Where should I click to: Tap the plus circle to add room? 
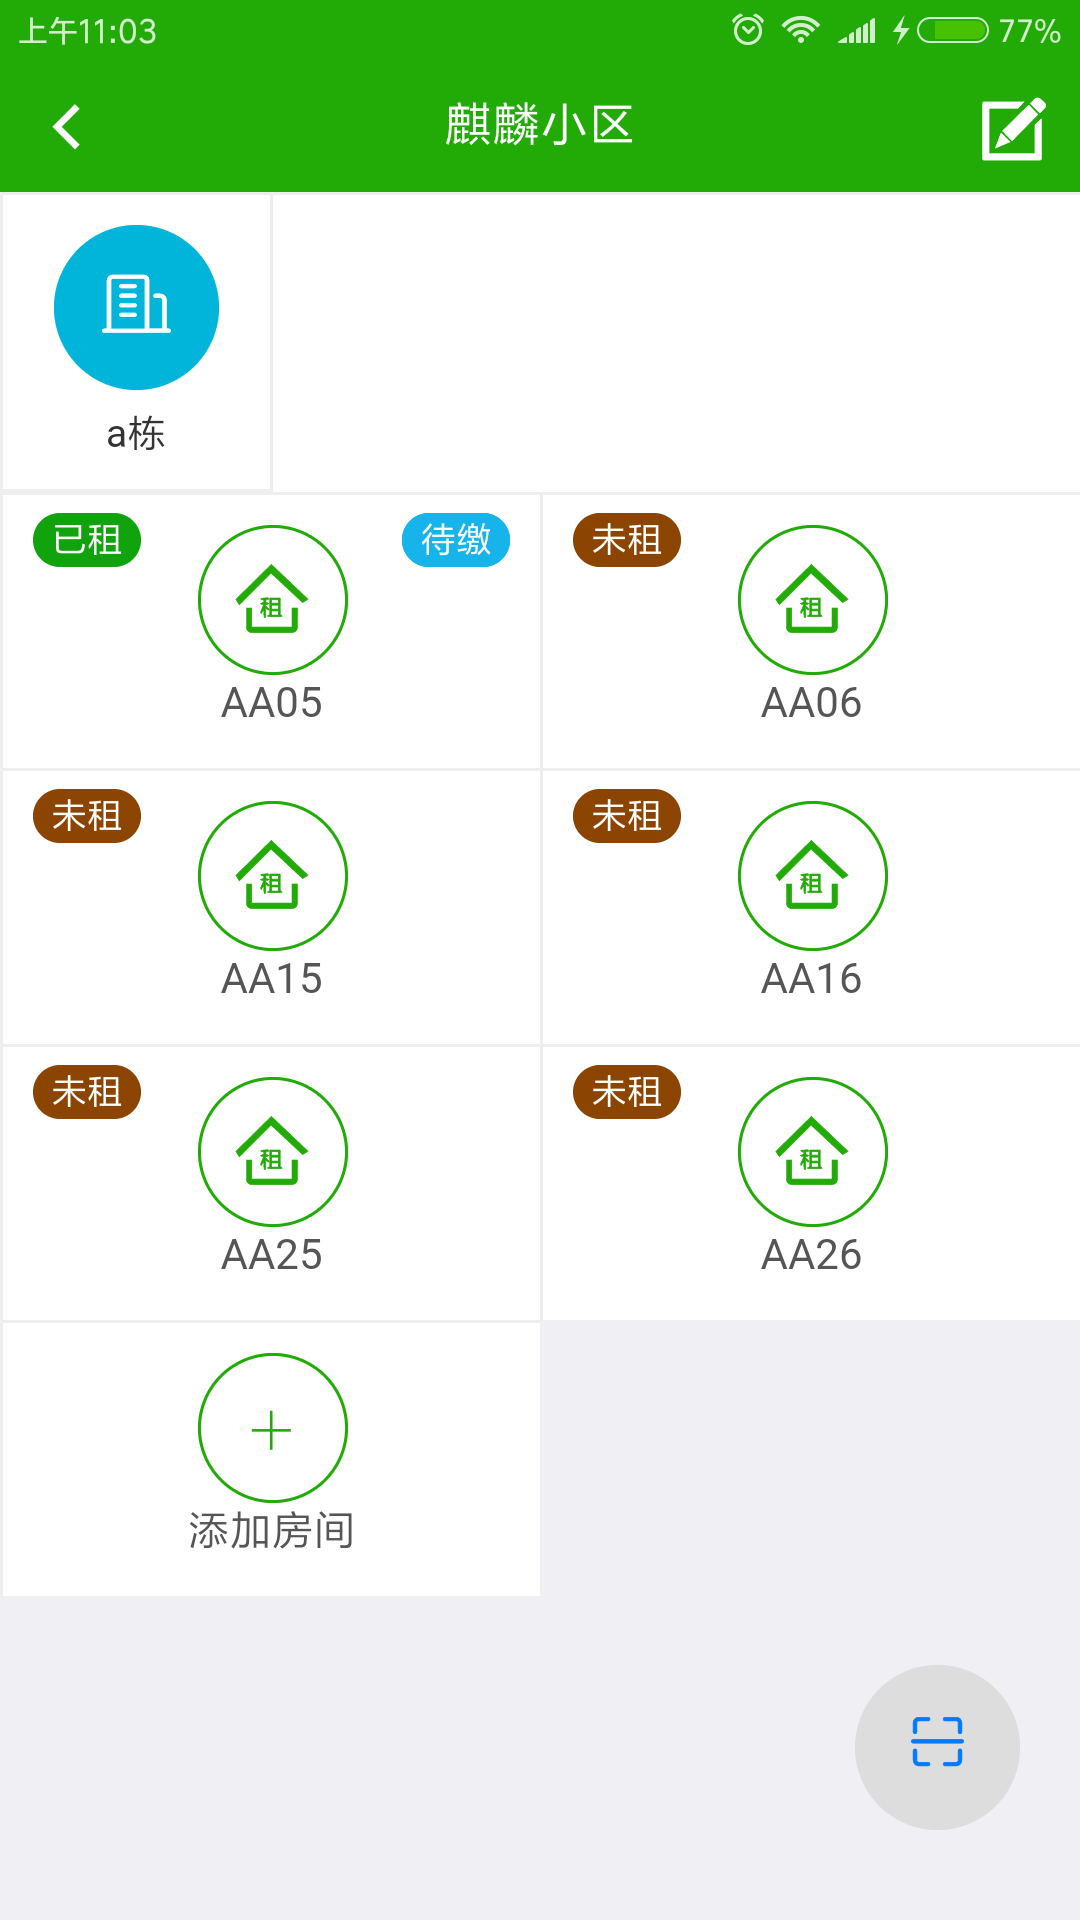pyautogui.click(x=272, y=1428)
